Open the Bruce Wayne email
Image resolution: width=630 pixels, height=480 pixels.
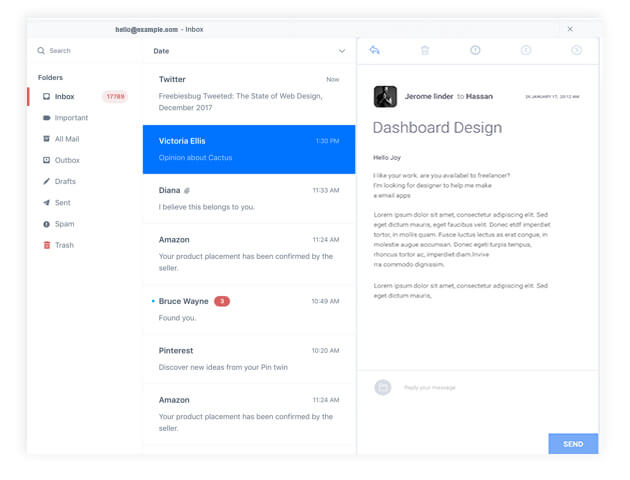tap(249, 310)
